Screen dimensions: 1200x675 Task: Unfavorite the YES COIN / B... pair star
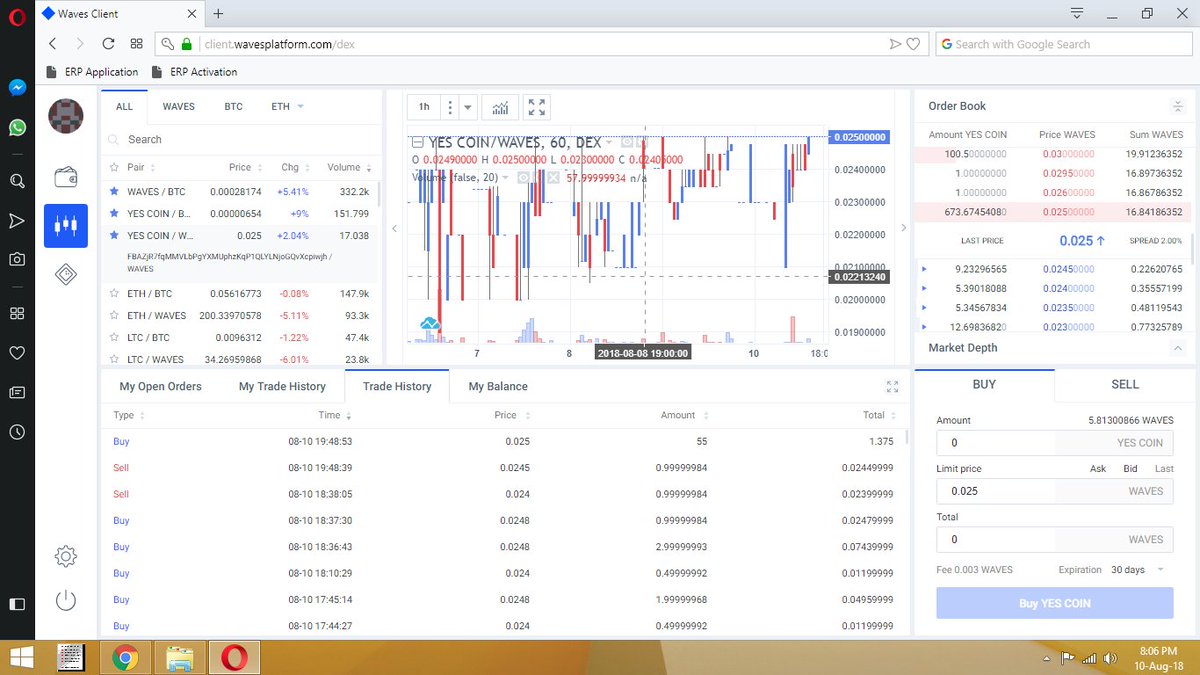pos(114,213)
